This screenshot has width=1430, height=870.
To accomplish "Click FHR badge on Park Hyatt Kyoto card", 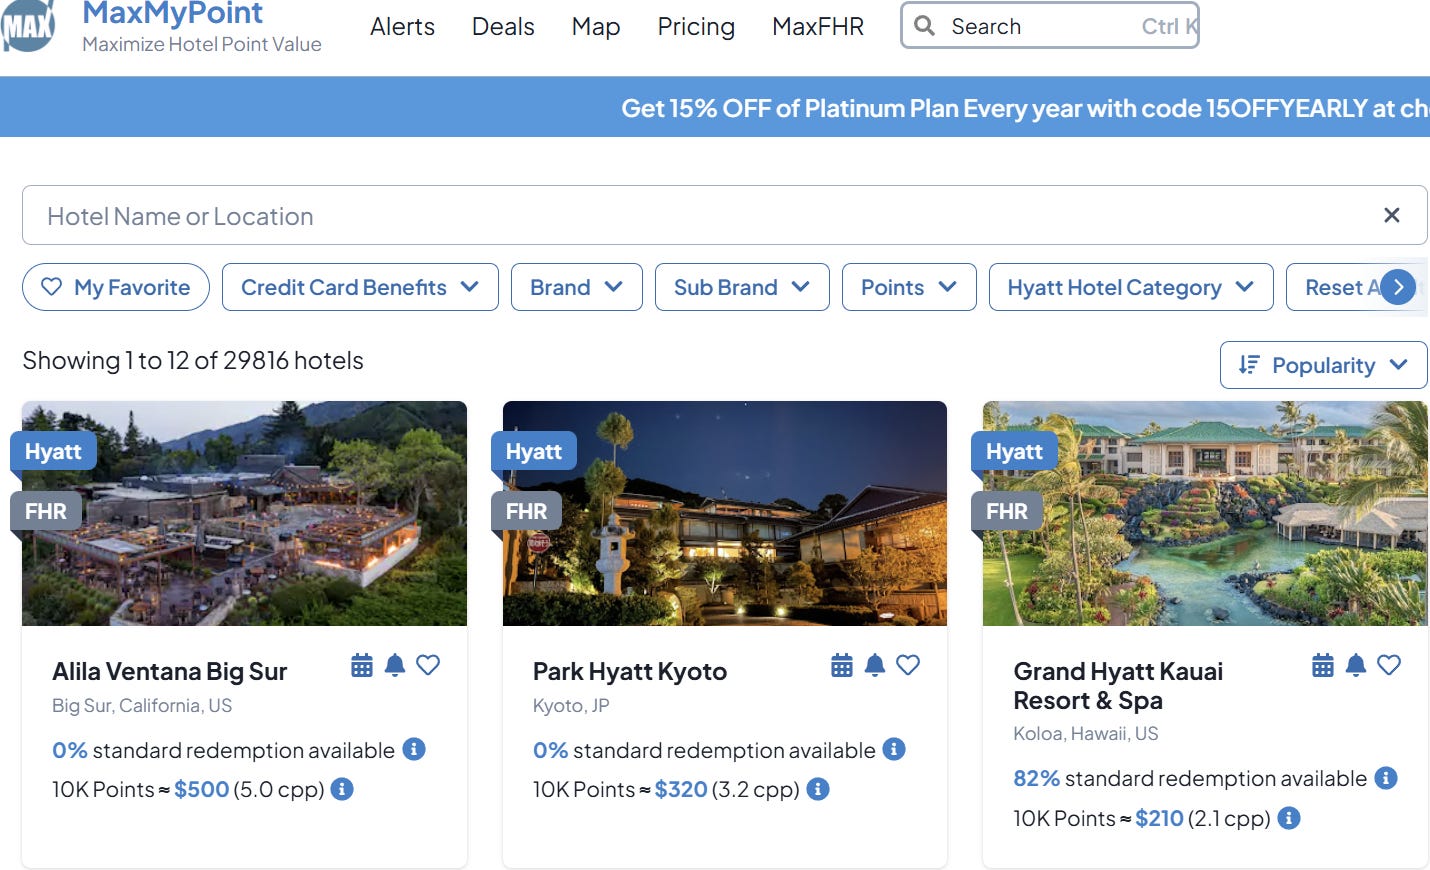I will pyautogui.click(x=526, y=511).
